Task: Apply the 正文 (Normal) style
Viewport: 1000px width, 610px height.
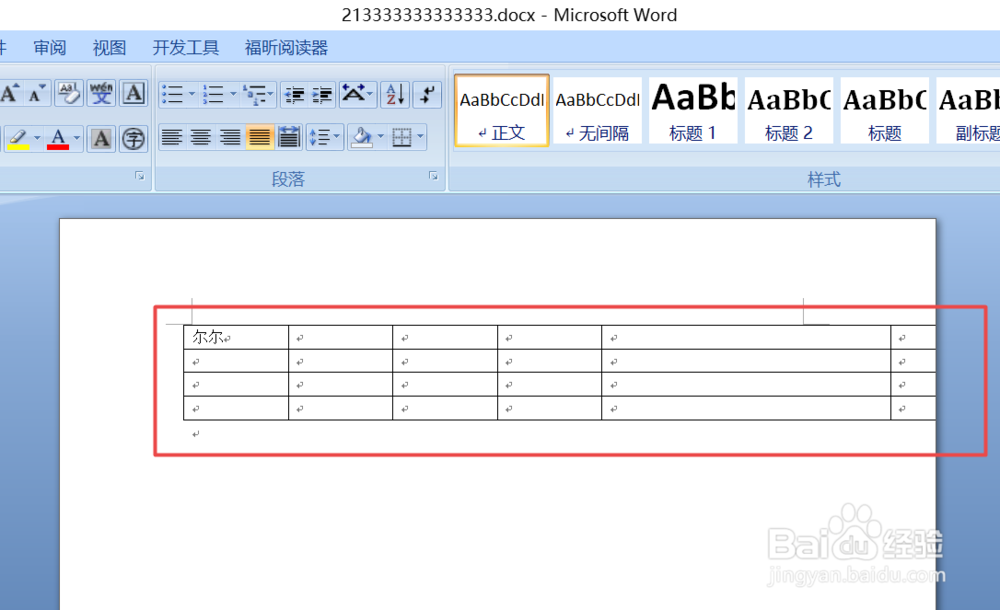Action: point(502,111)
